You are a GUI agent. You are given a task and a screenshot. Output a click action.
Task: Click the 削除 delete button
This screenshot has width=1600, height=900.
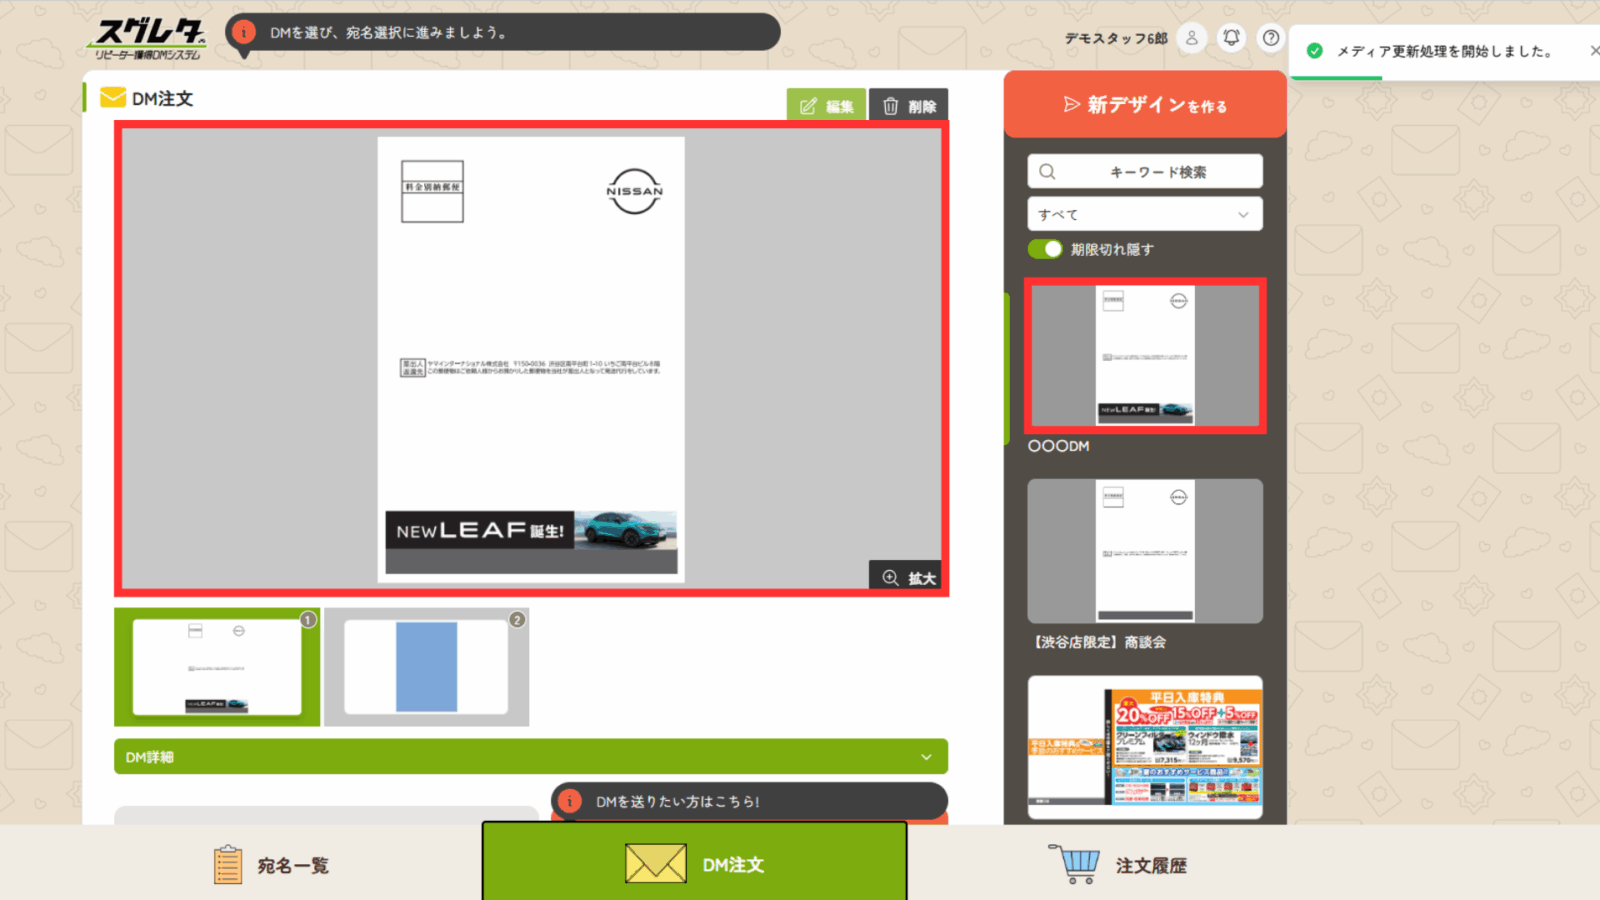click(x=908, y=106)
